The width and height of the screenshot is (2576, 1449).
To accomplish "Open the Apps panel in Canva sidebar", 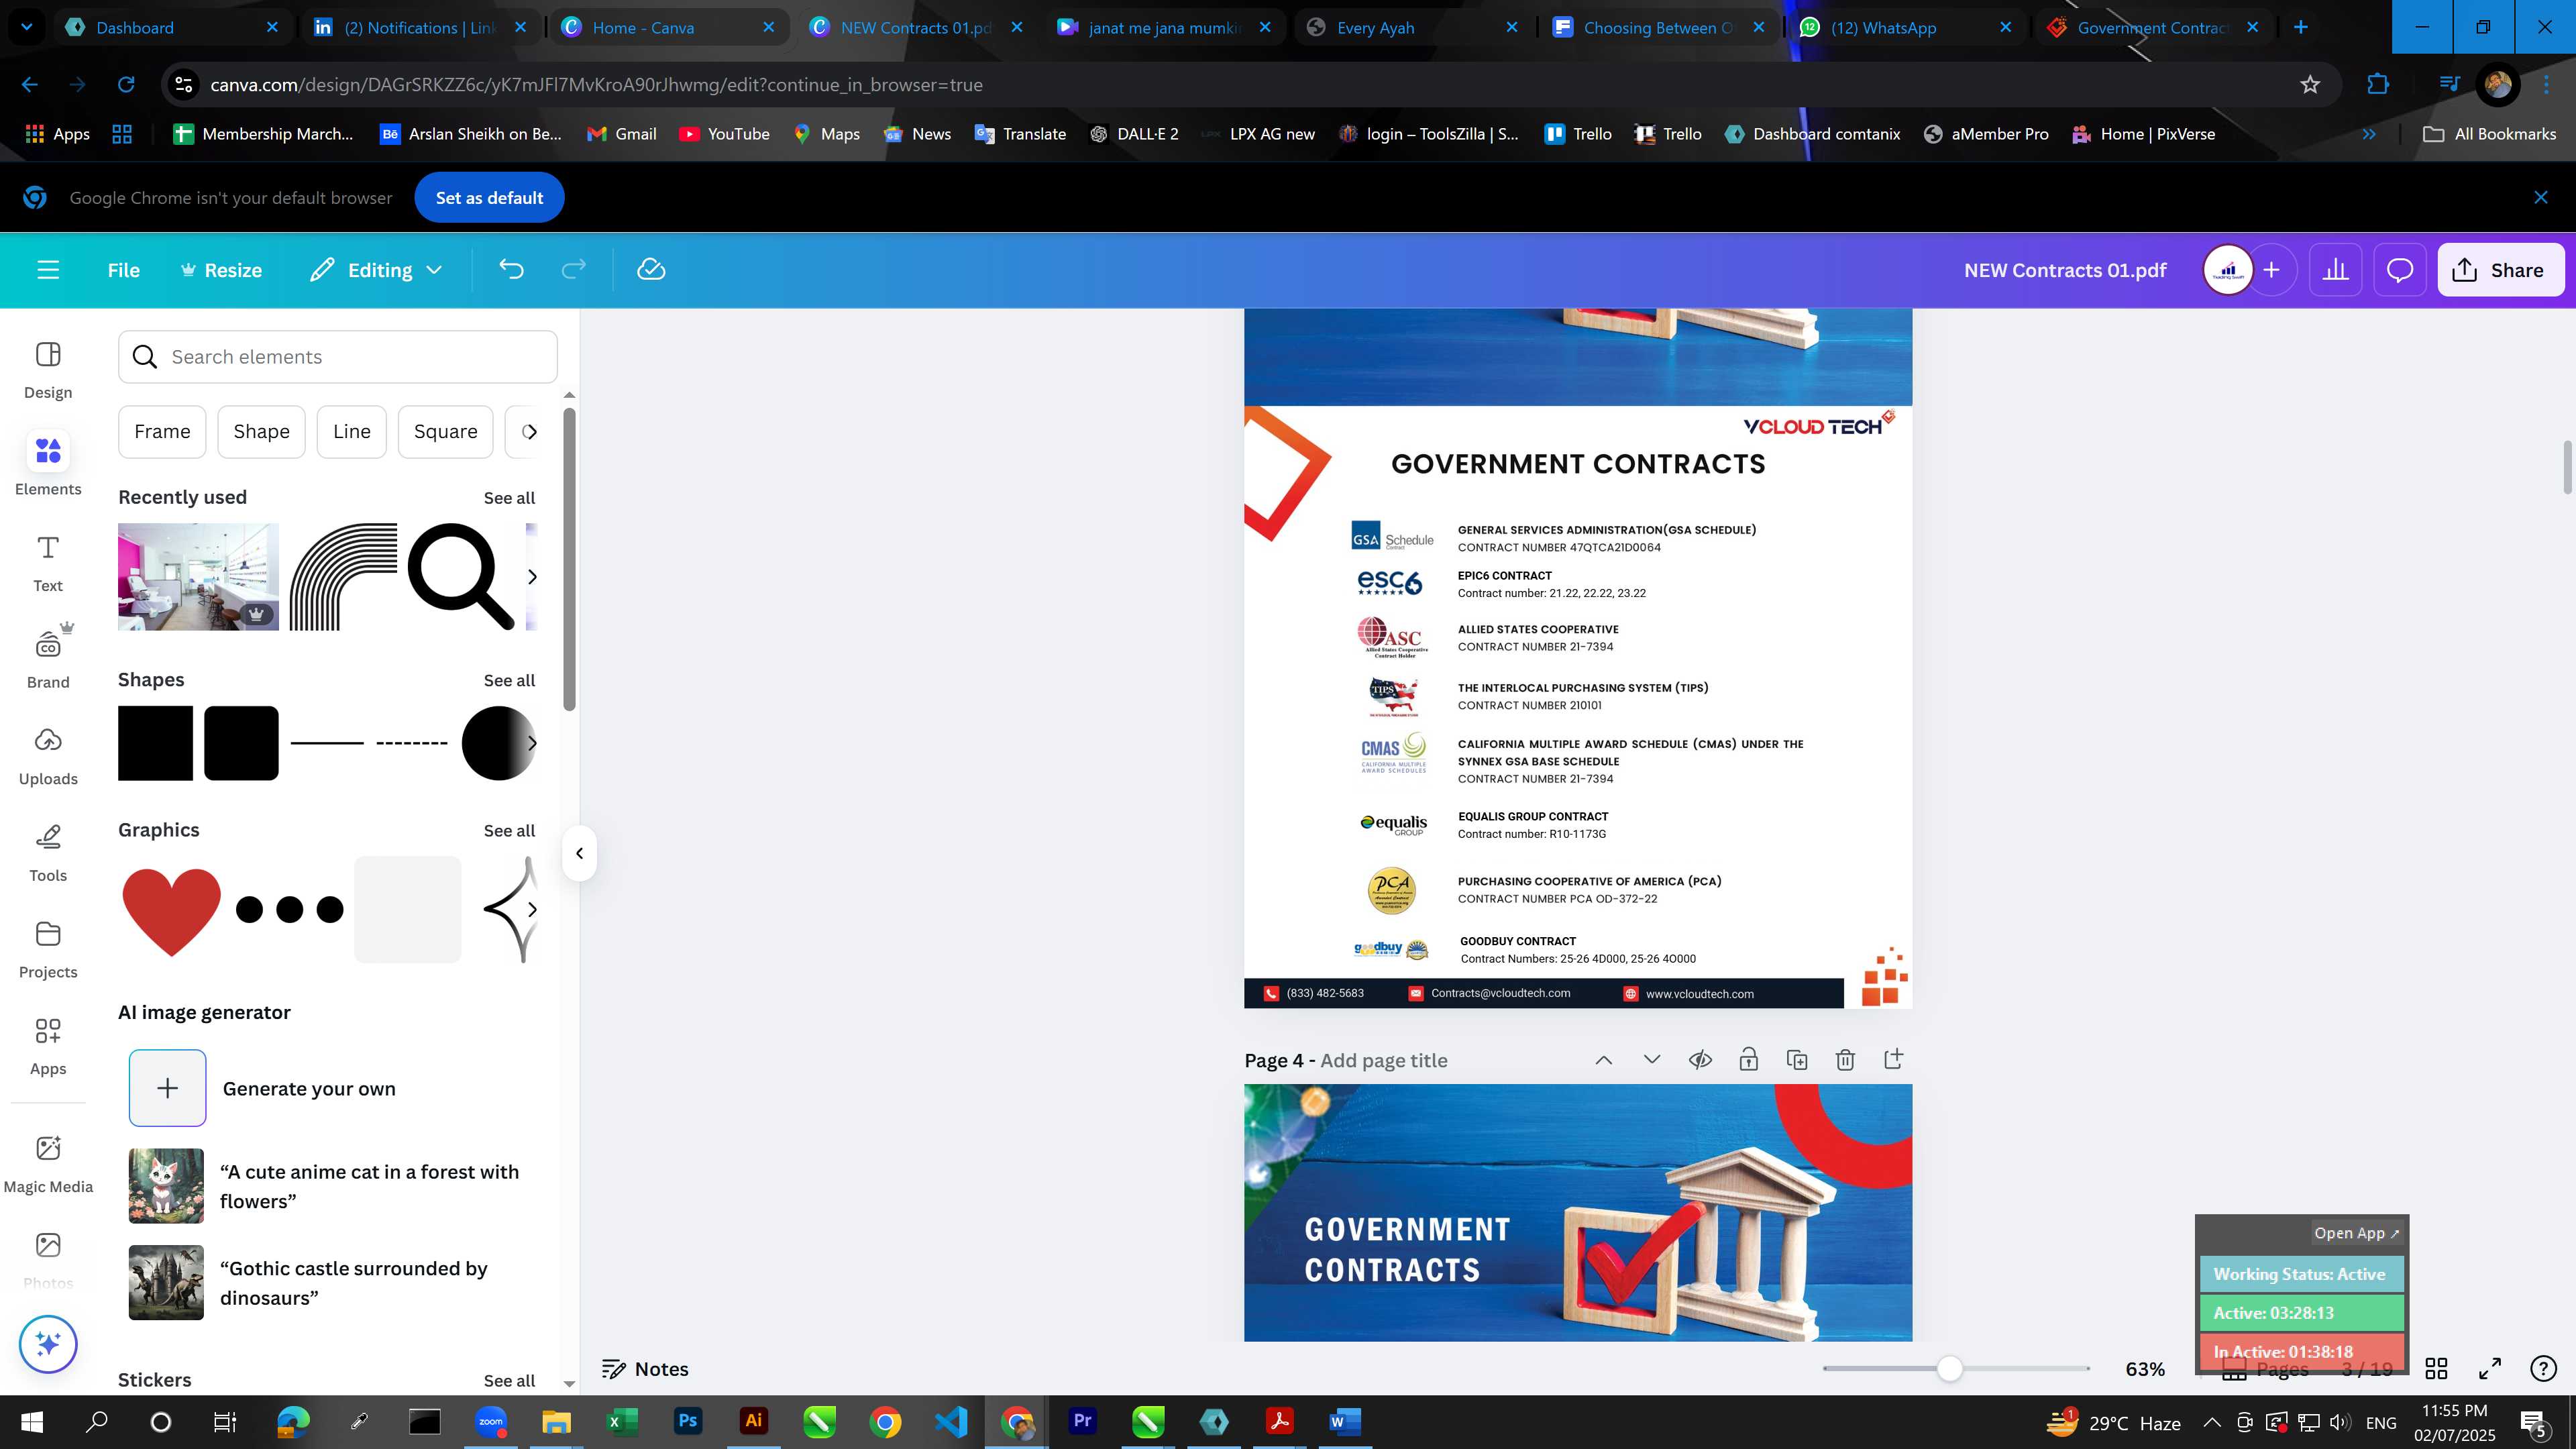I will 48,1047.
